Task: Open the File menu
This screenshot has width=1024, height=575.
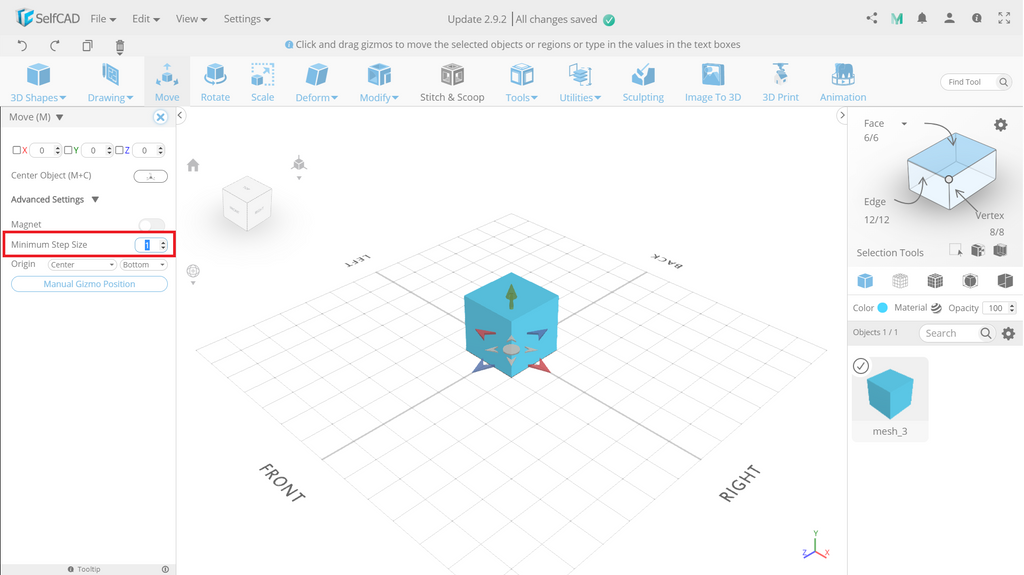Action: tap(102, 19)
